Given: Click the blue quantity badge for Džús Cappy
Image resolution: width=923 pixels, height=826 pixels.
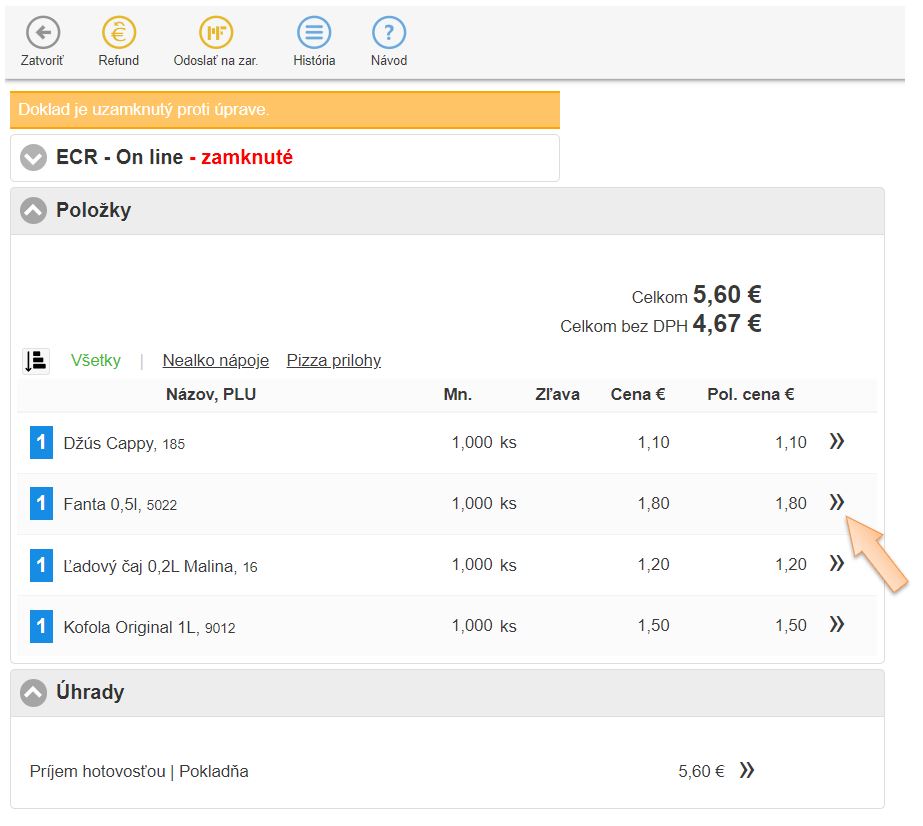Looking at the screenshot, I should (41, 442).
